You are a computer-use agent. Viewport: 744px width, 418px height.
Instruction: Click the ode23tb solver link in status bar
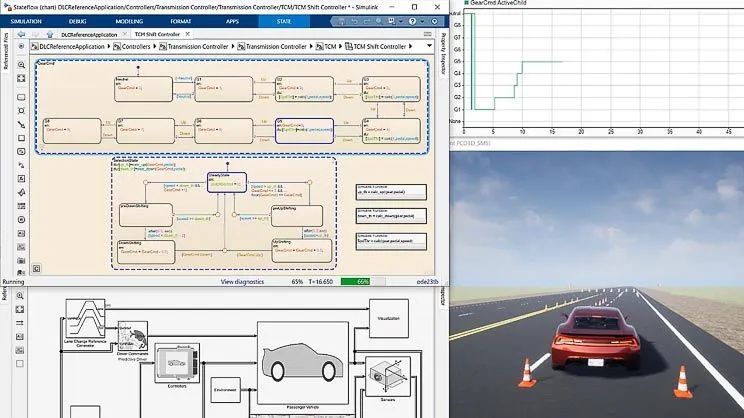pyautogui.click(x=427, y=282)
